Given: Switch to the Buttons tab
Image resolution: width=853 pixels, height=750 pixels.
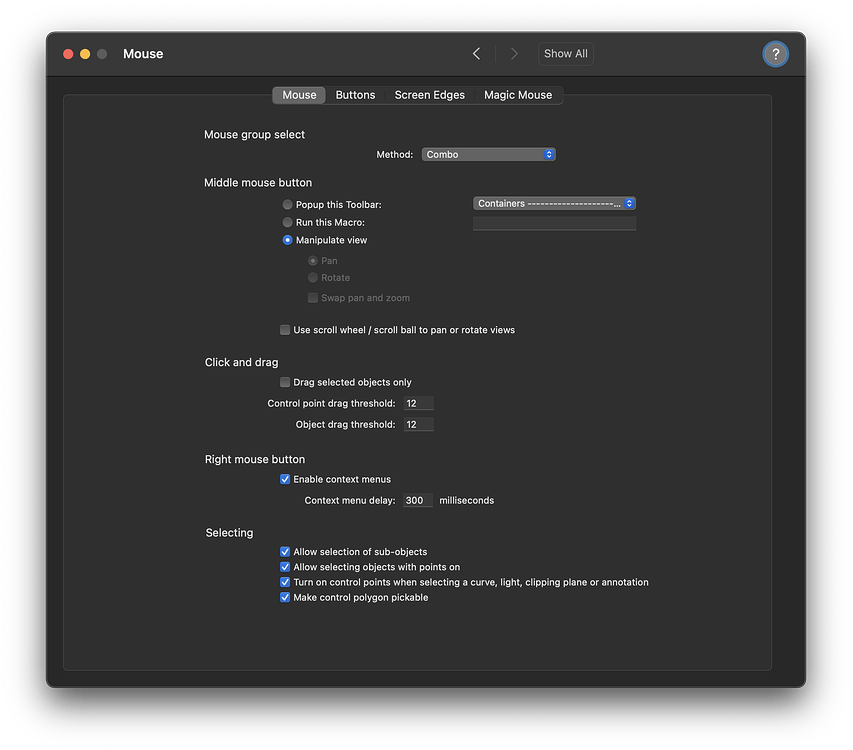Looking at the screenshot, I should (355, 94).
